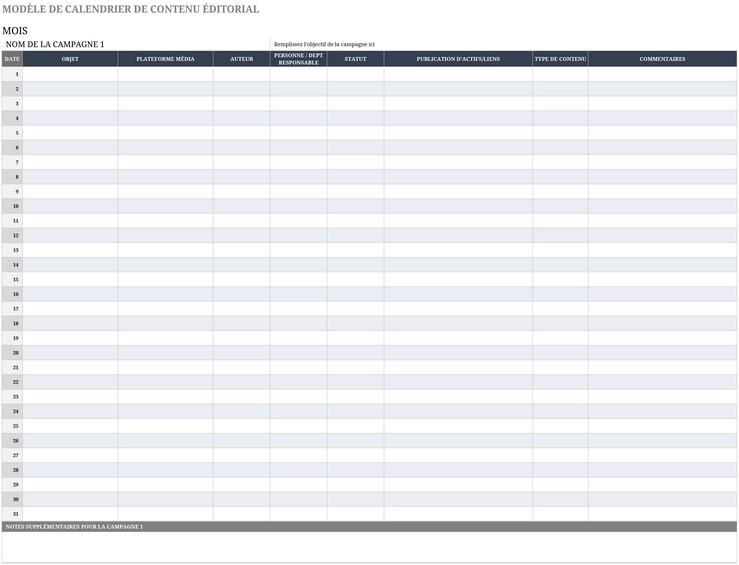739x565 pixels.
Task: Select the COMMENTAIRES column header
Action: 663,59
